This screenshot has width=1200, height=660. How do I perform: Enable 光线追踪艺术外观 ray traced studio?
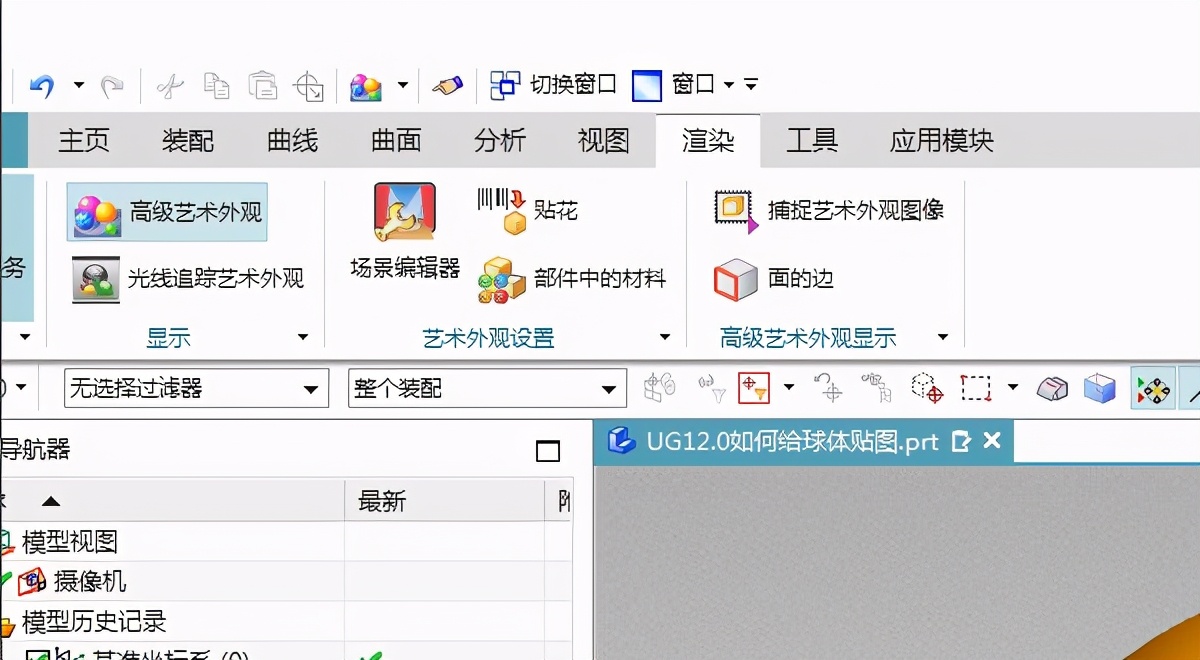pyautogui.click(x=188, y=279)
